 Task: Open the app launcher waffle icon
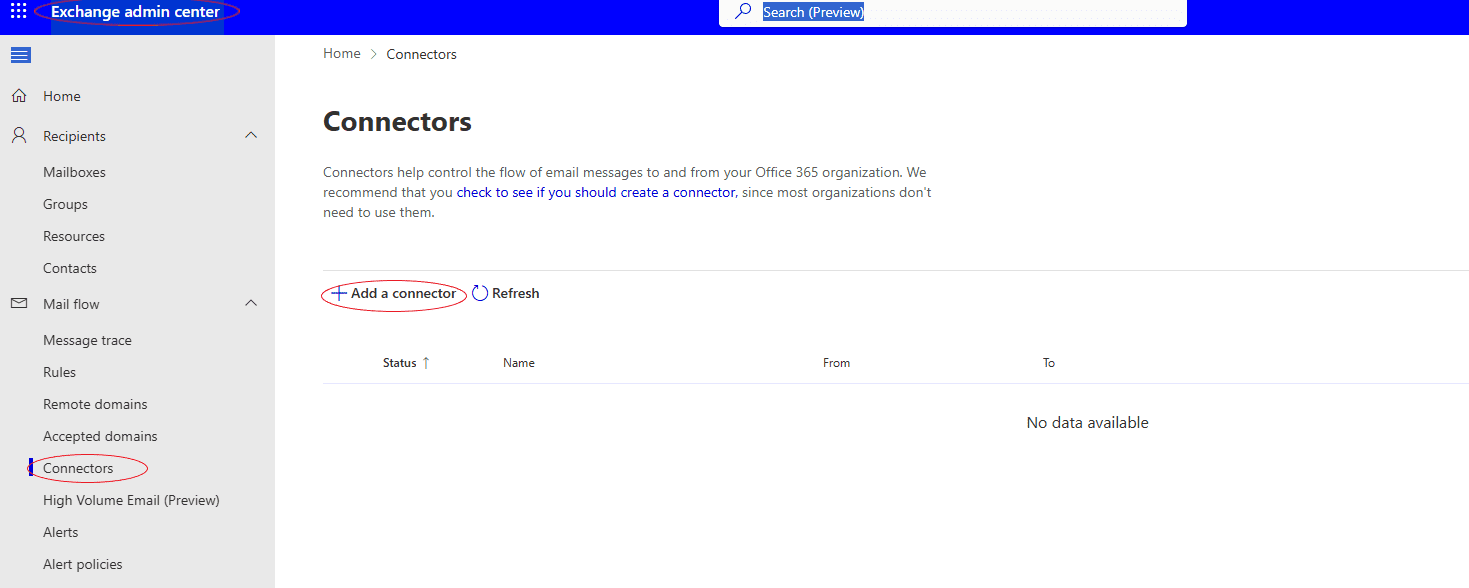coord(19,12)
